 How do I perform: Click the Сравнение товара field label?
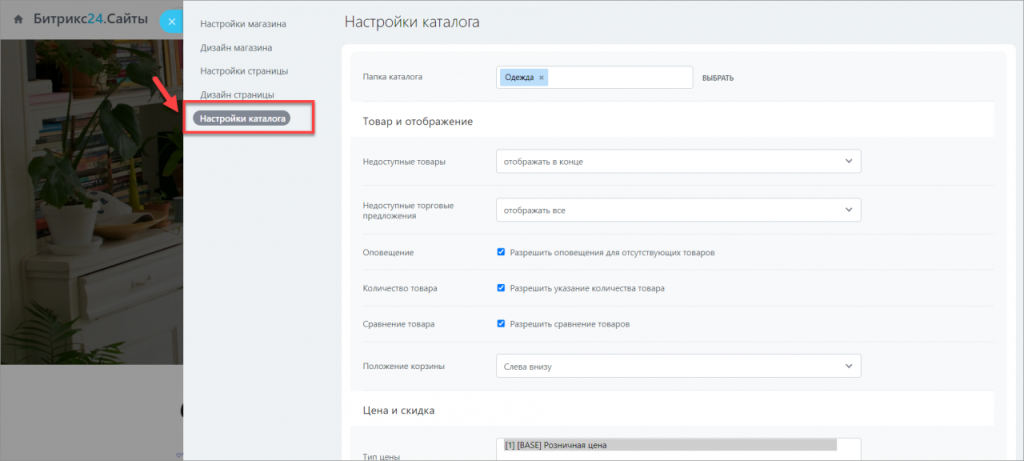[x=398, y=325]
